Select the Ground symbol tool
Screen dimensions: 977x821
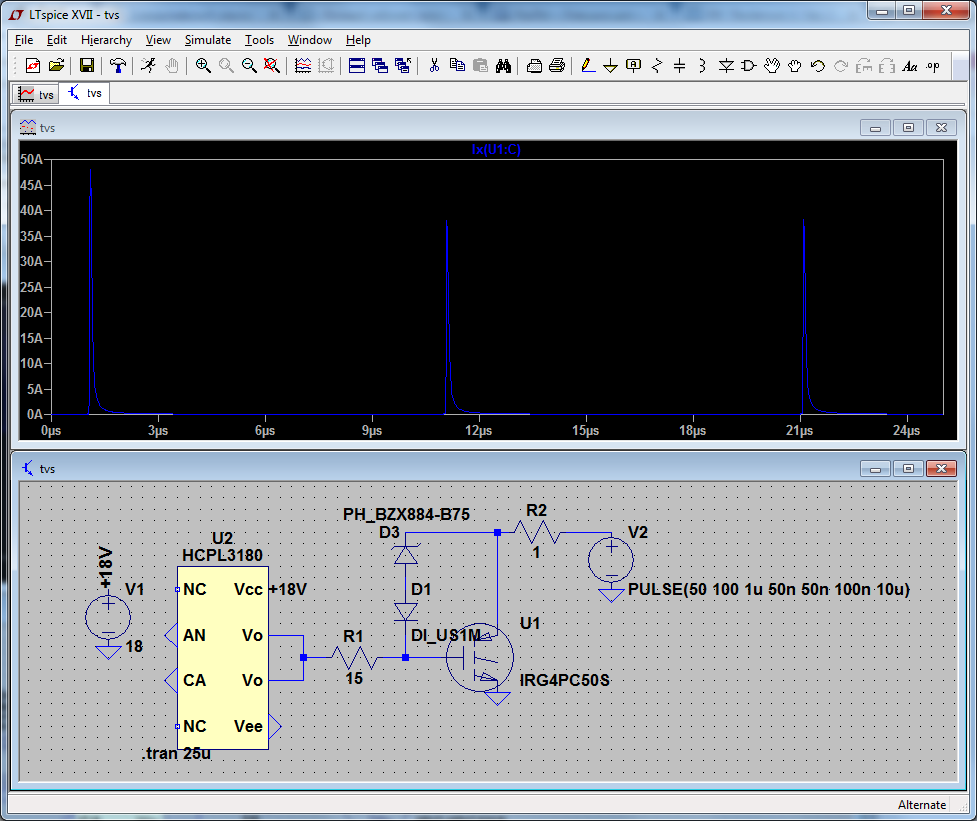(x=610, y=66)
